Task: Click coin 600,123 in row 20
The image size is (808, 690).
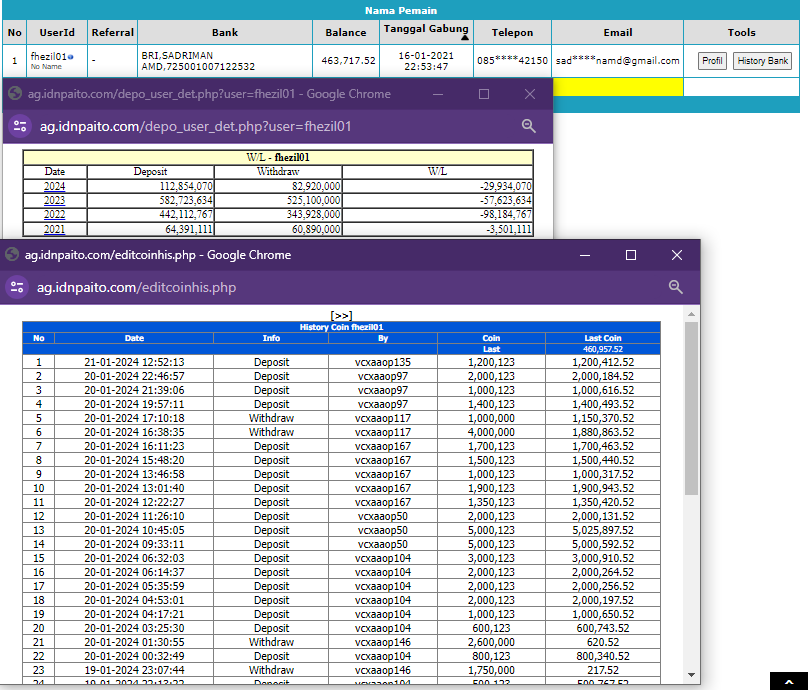Action: pos(491,628)
